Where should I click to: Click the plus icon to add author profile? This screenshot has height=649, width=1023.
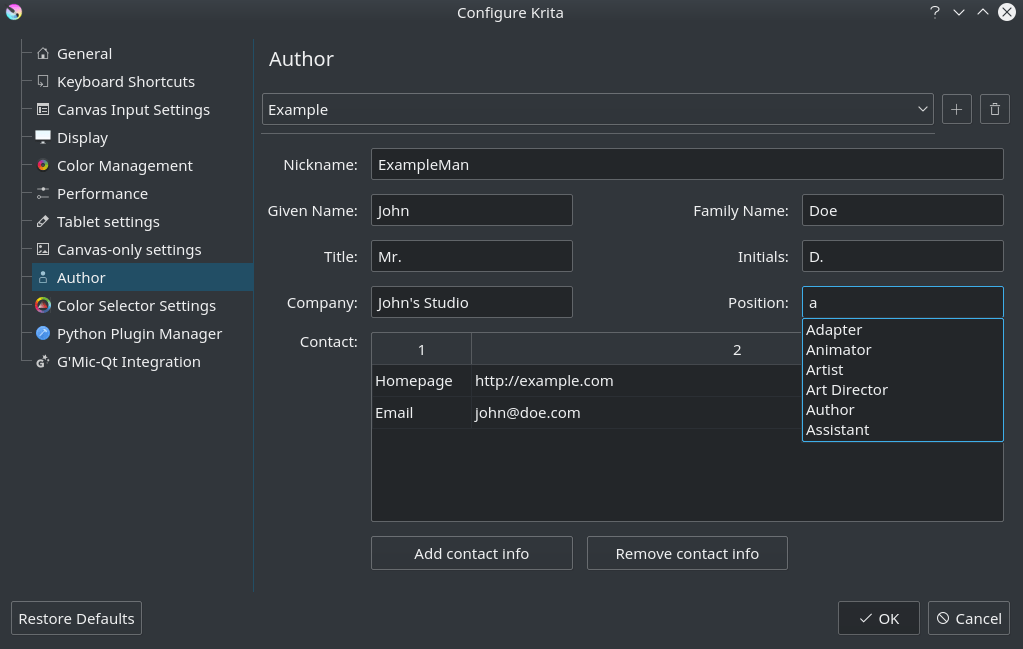pyautogui.click(x=956, y=108)
